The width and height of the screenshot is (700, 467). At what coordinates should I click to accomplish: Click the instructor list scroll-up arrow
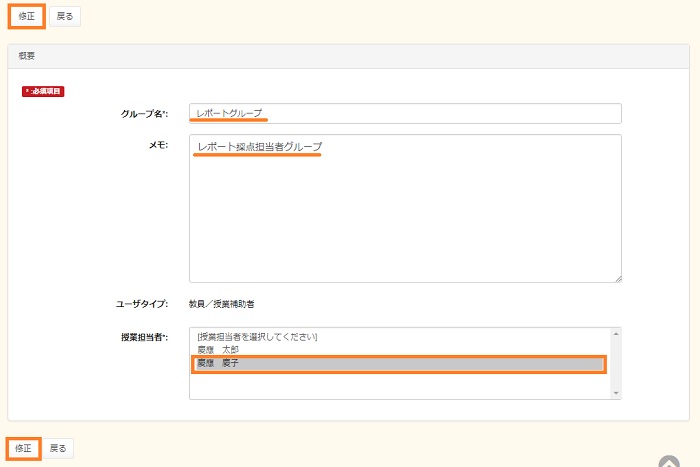coord(615,334)
